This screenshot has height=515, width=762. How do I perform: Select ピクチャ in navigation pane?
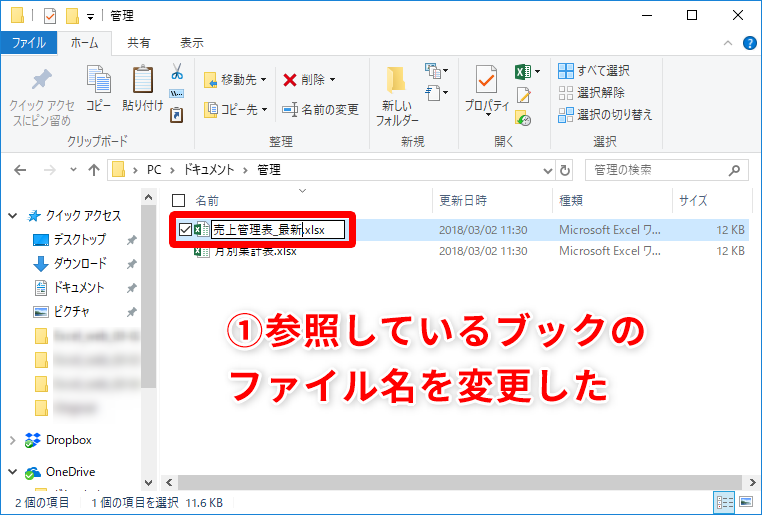pyautogui.click(x=71, y=311)
